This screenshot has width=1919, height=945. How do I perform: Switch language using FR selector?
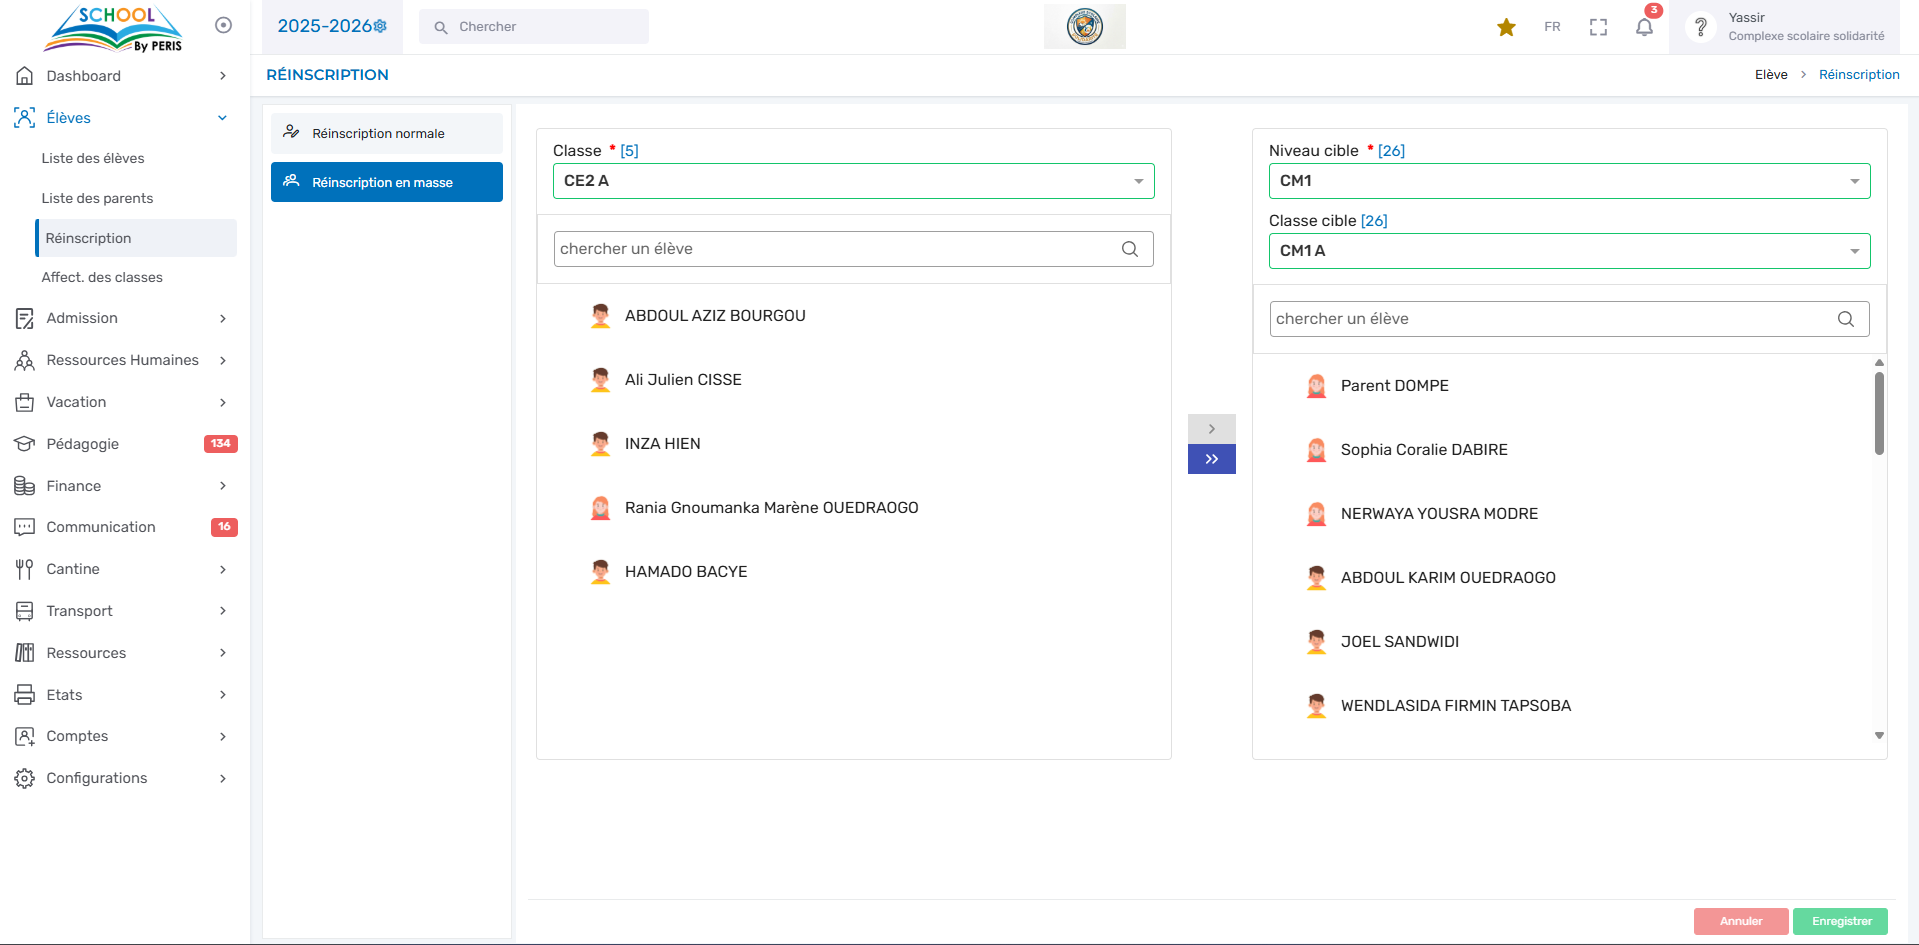tap(1552, 27)
